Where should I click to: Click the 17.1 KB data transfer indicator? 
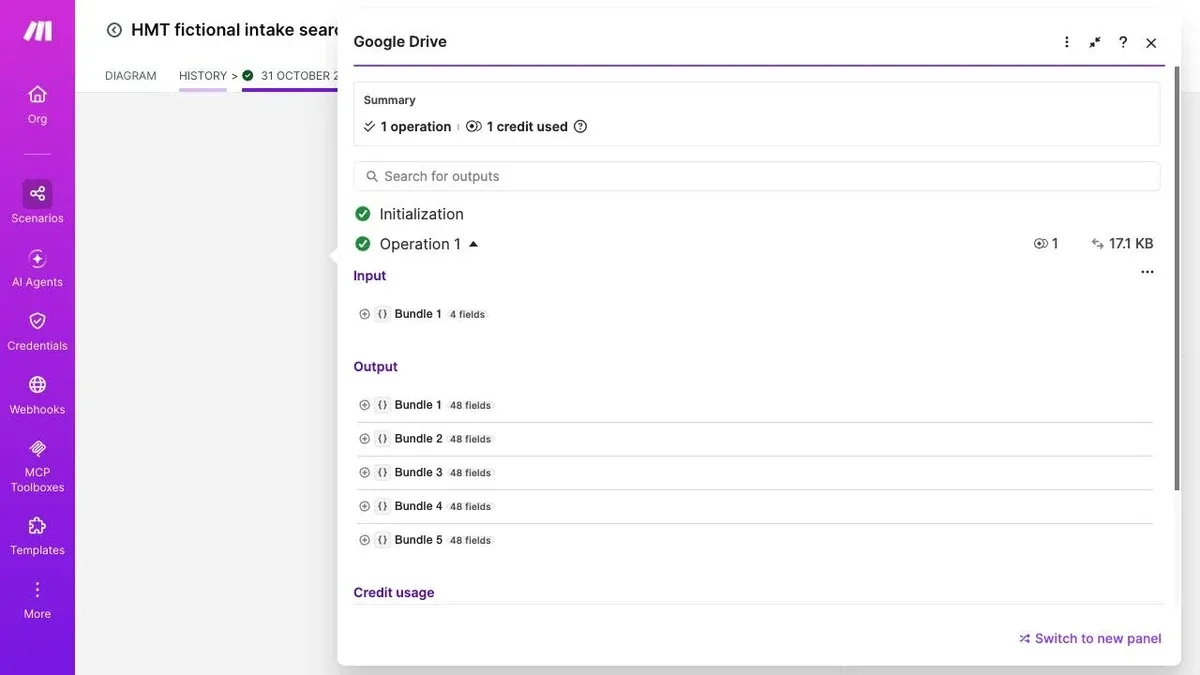tap(1122, 244)
